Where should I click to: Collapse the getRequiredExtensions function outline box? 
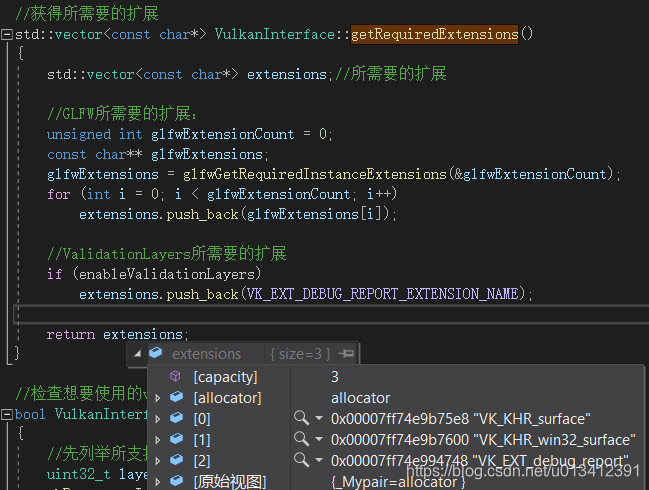tap(7, 34)
